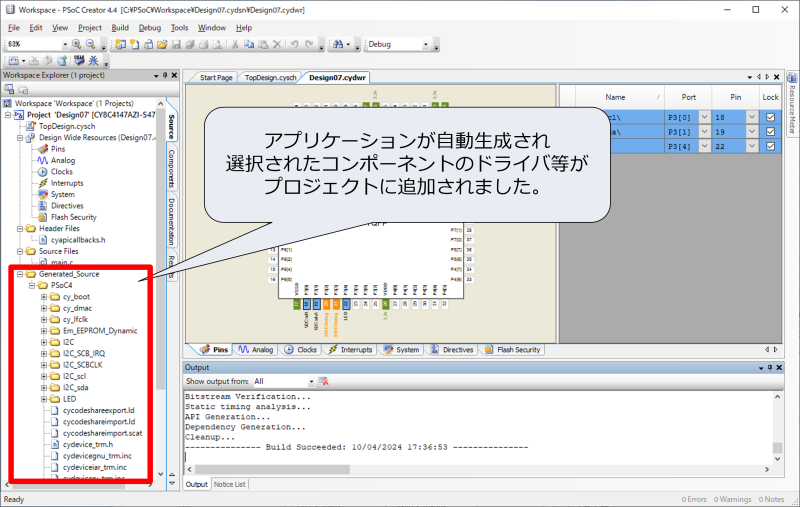Expand the Em_EEPROM_Dynamic folder node

(x=44, y=331)
